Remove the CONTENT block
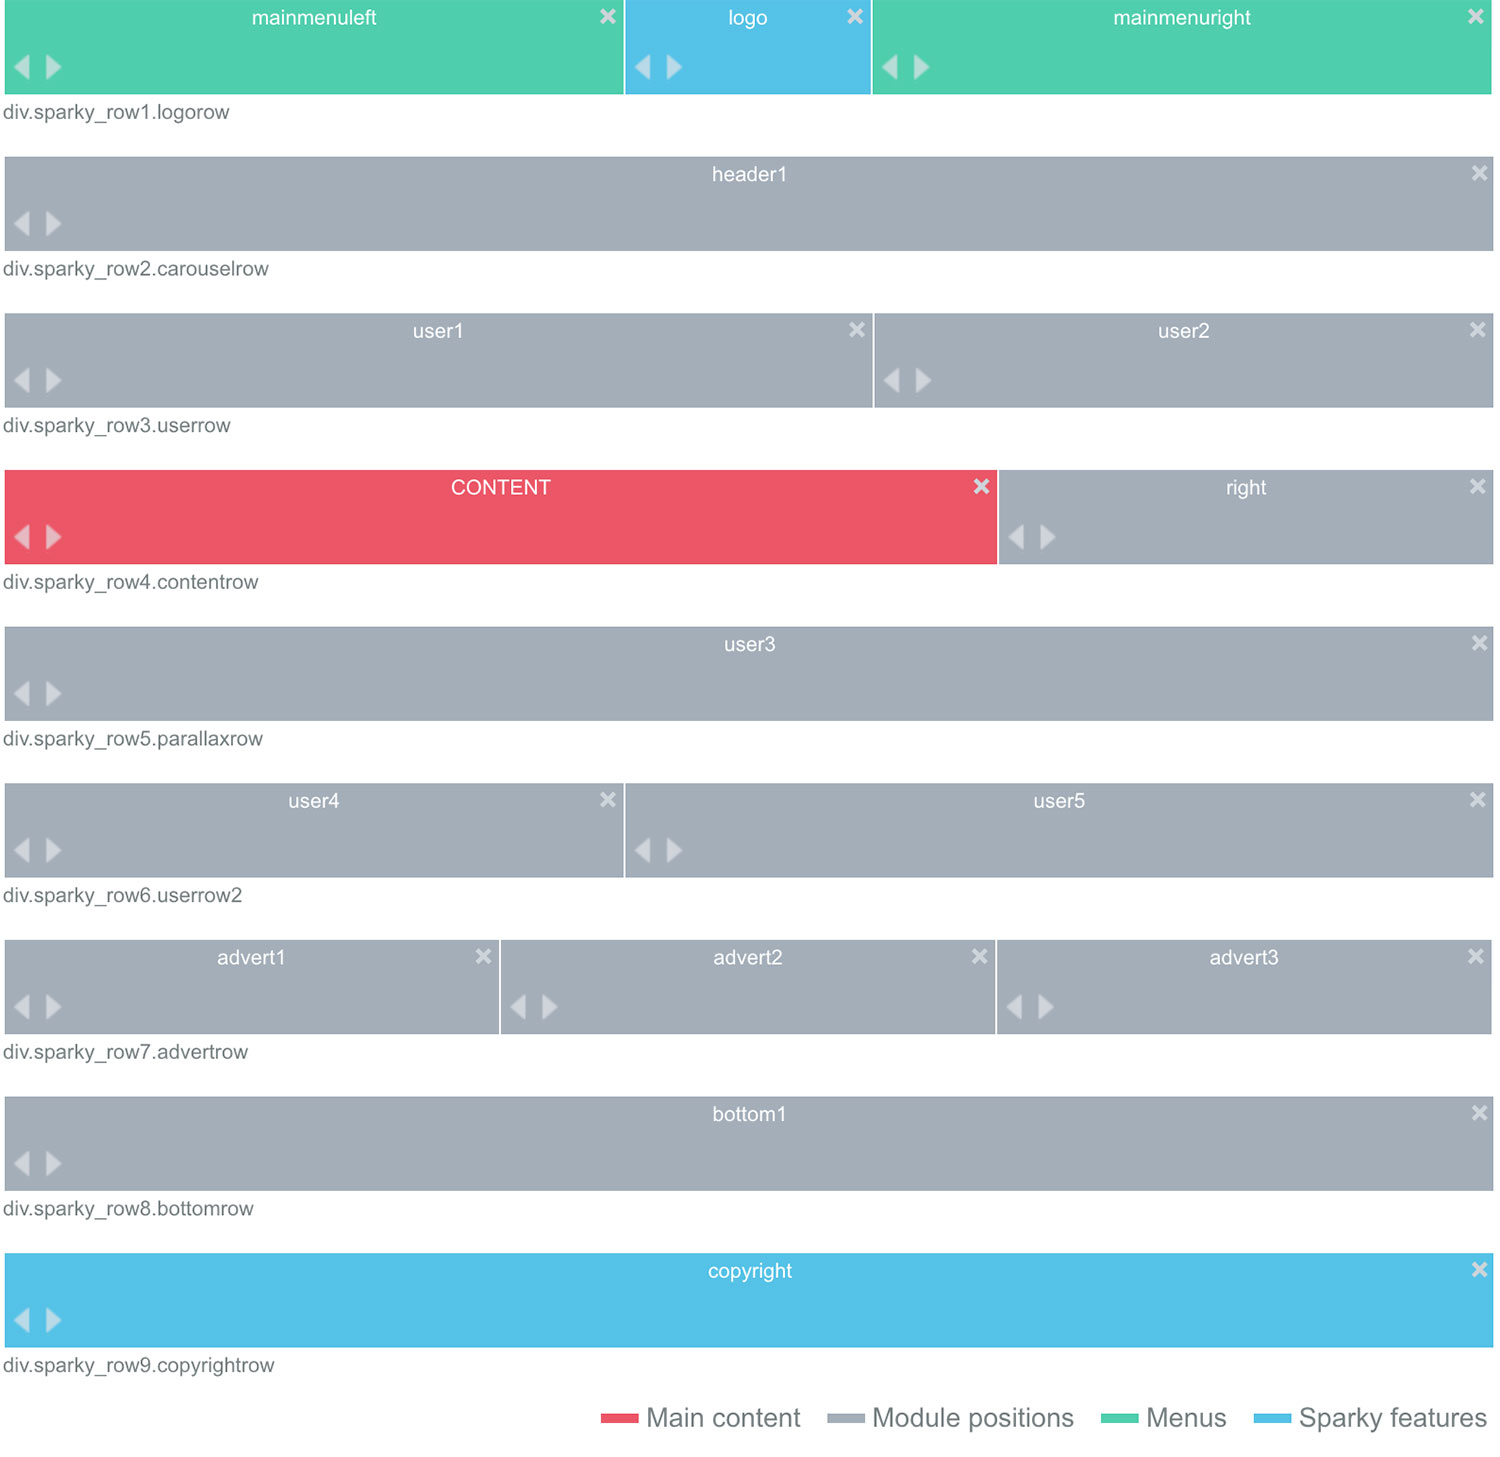 coord(980,486)
